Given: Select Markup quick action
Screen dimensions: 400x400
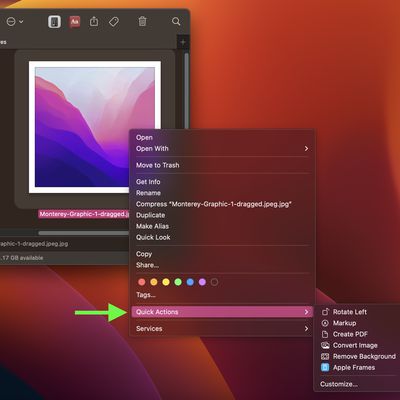Looking at the screenshot, I should 344,323.
